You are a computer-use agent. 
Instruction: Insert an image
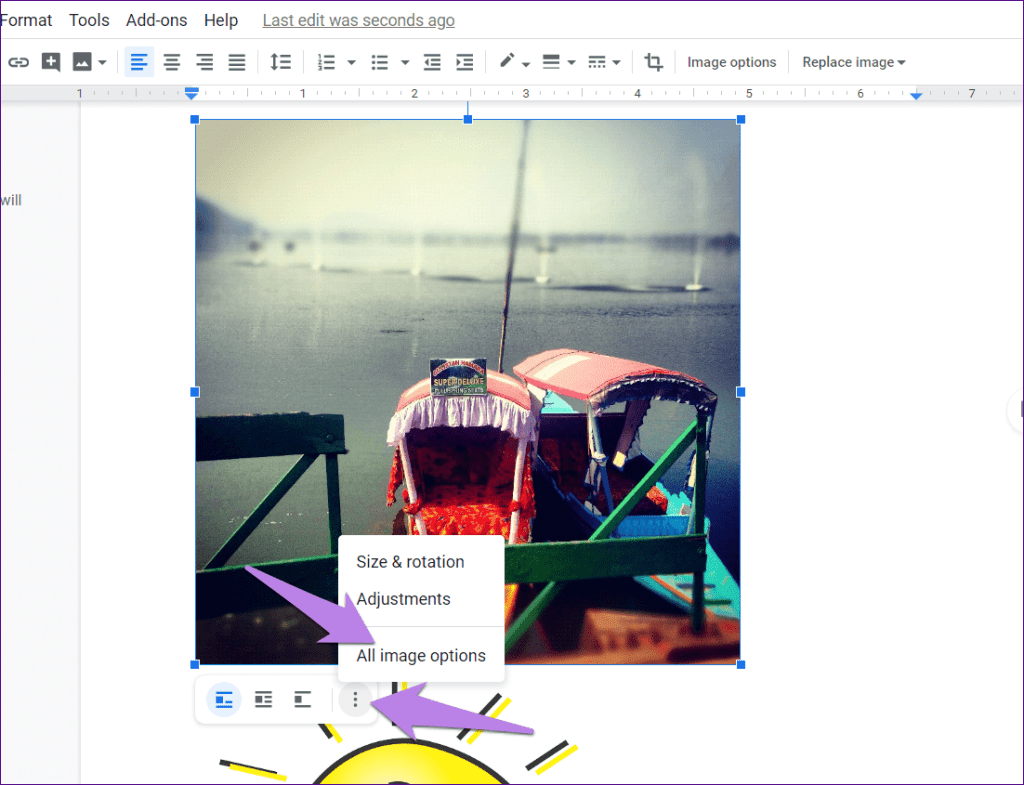coord(81,61)
